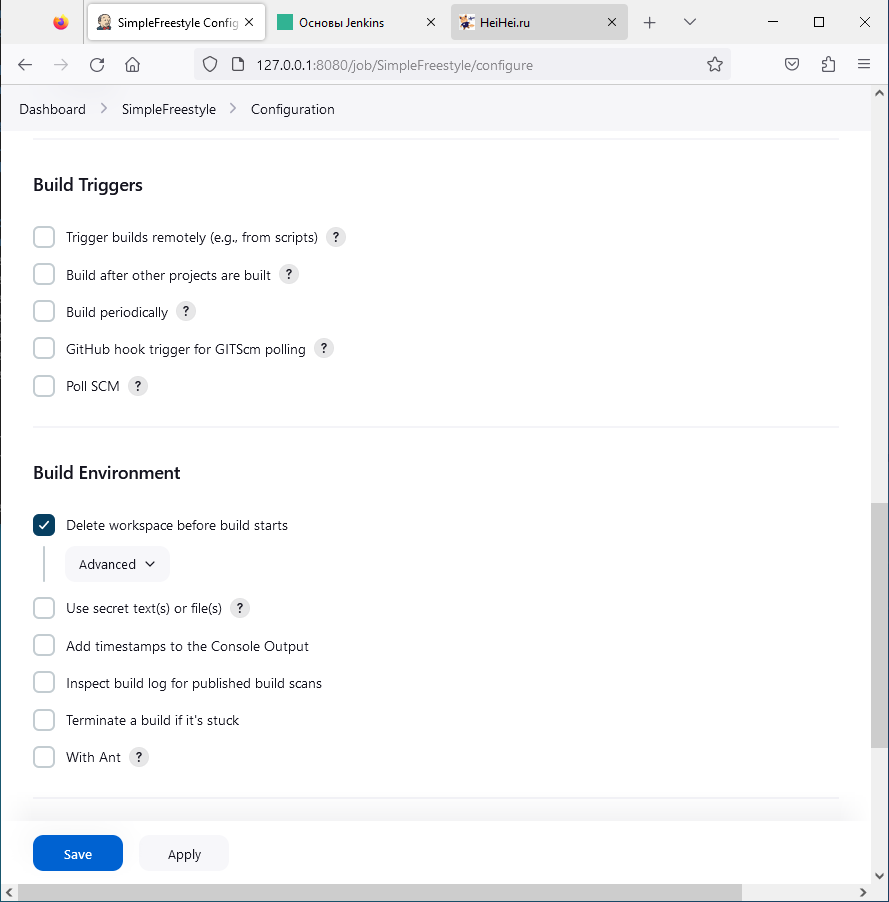Click the Firefox logo icon

point(60,22)
